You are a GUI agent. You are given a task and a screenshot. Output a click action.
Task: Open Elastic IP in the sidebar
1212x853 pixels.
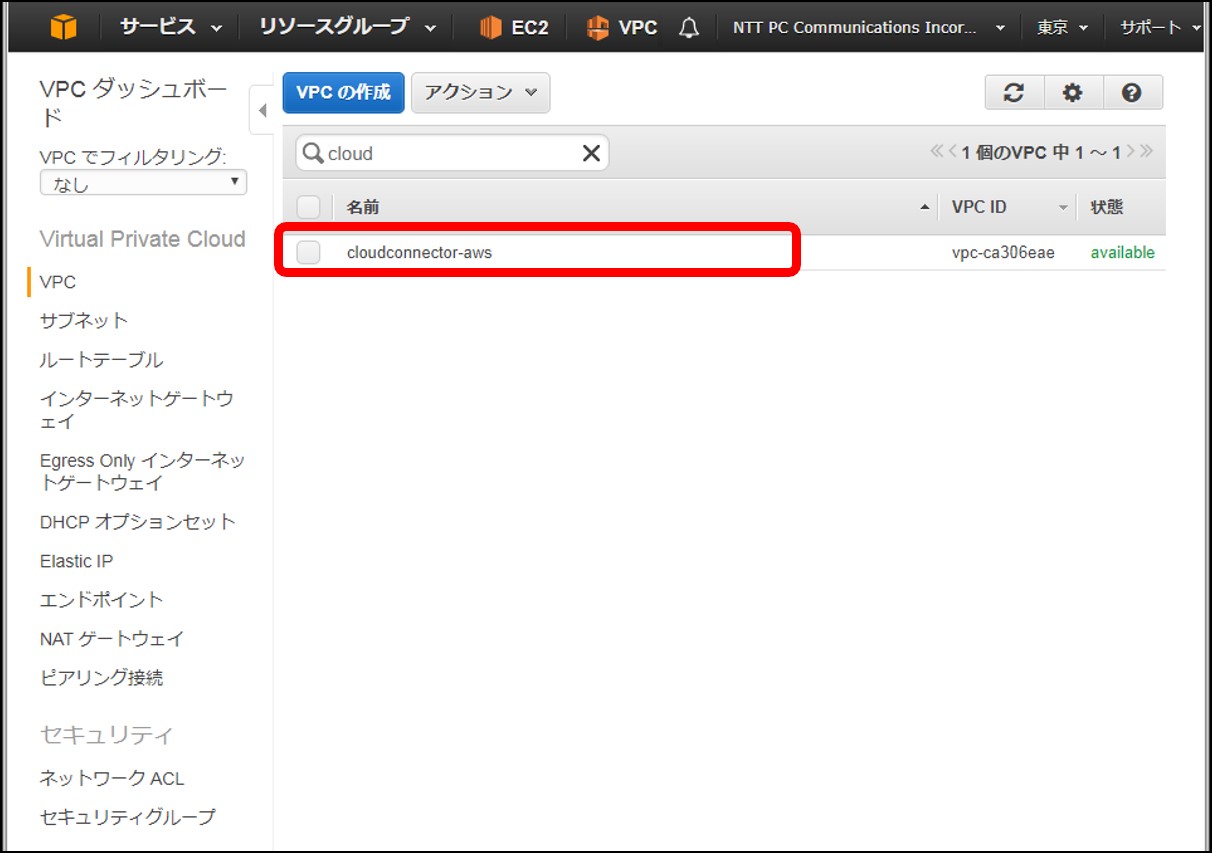(76, 561)
